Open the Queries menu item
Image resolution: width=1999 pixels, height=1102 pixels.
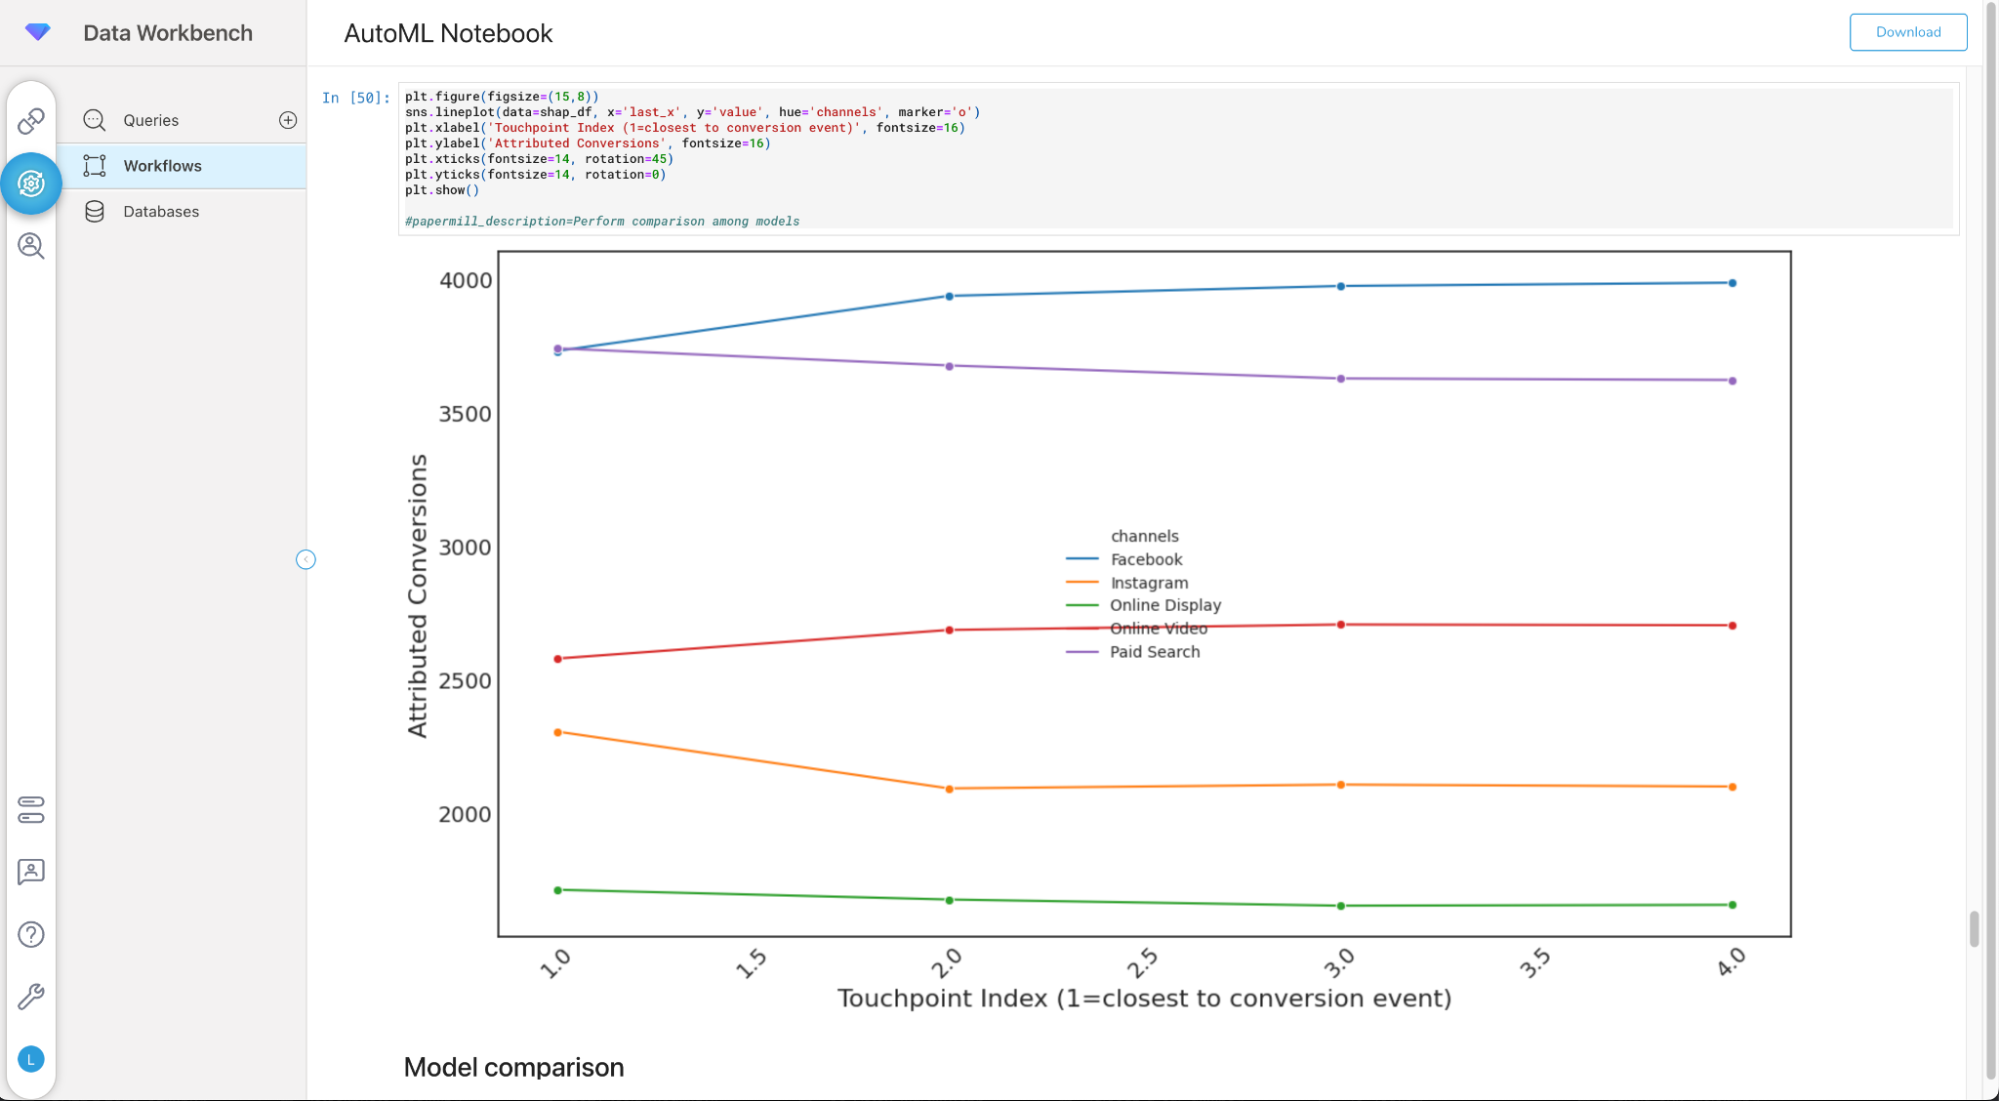tap(151, 120)
